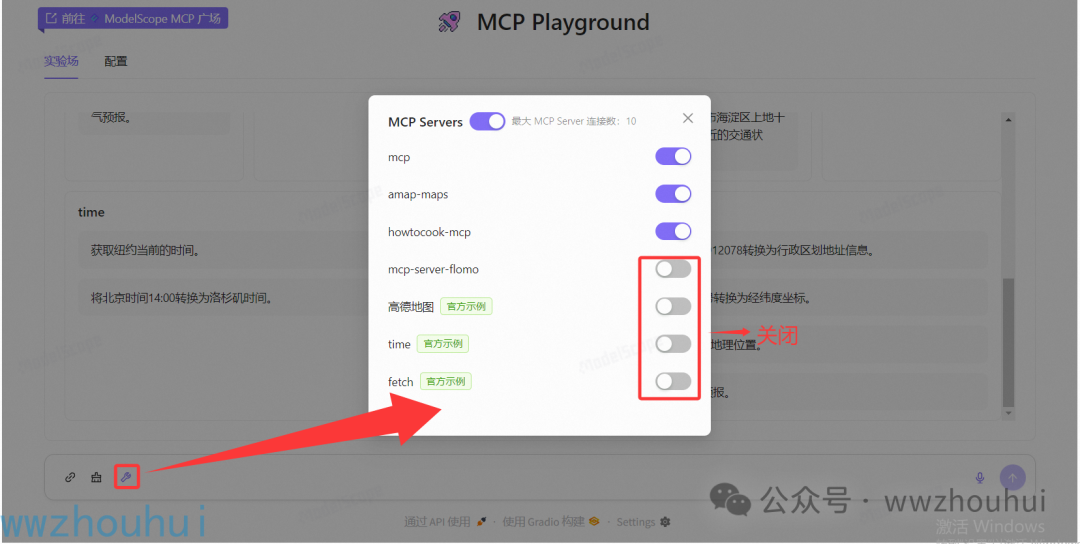
Task: Switch on the fetch server toggle
Action: click(673, 381)
